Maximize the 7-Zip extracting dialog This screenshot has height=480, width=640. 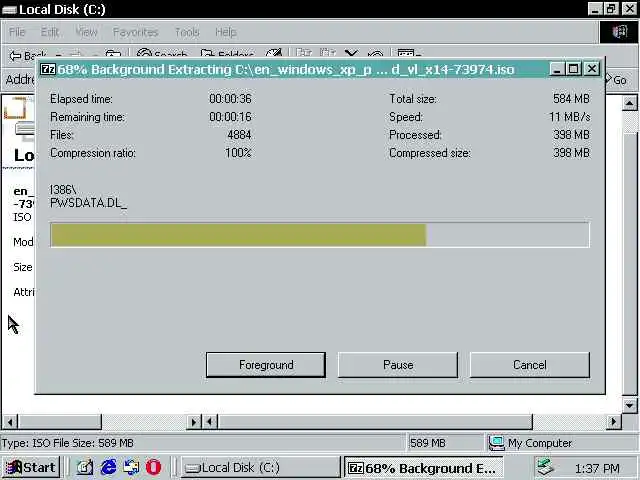[574, 69]
